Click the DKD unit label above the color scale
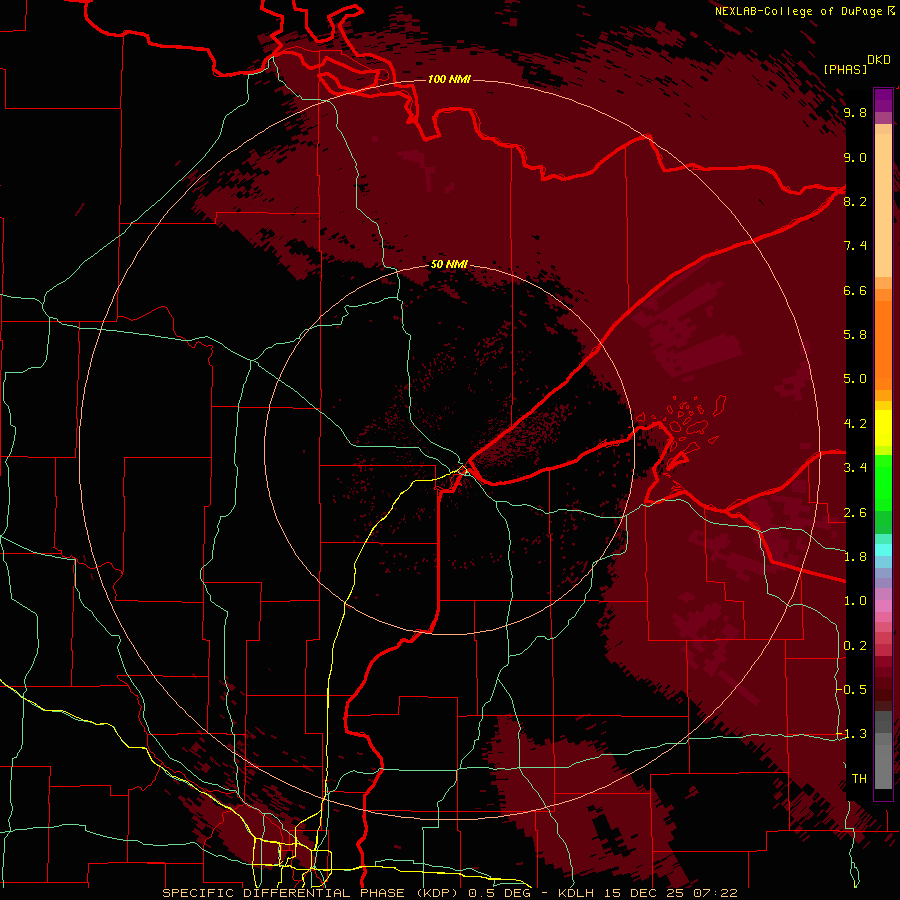This screenshot has height=900, width=900. (x=879, y=60)
